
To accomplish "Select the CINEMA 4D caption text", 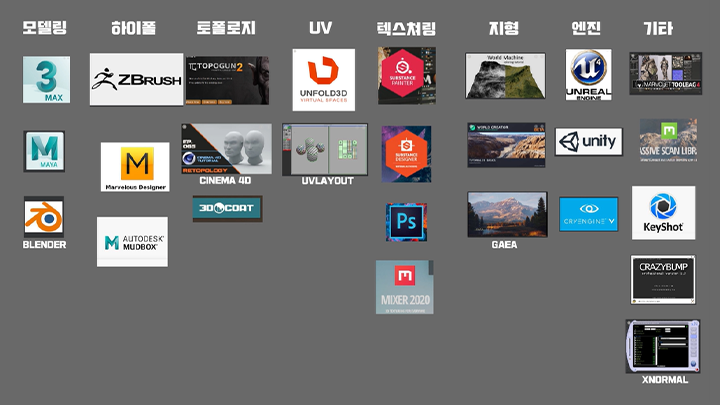I will pos(225,180).
